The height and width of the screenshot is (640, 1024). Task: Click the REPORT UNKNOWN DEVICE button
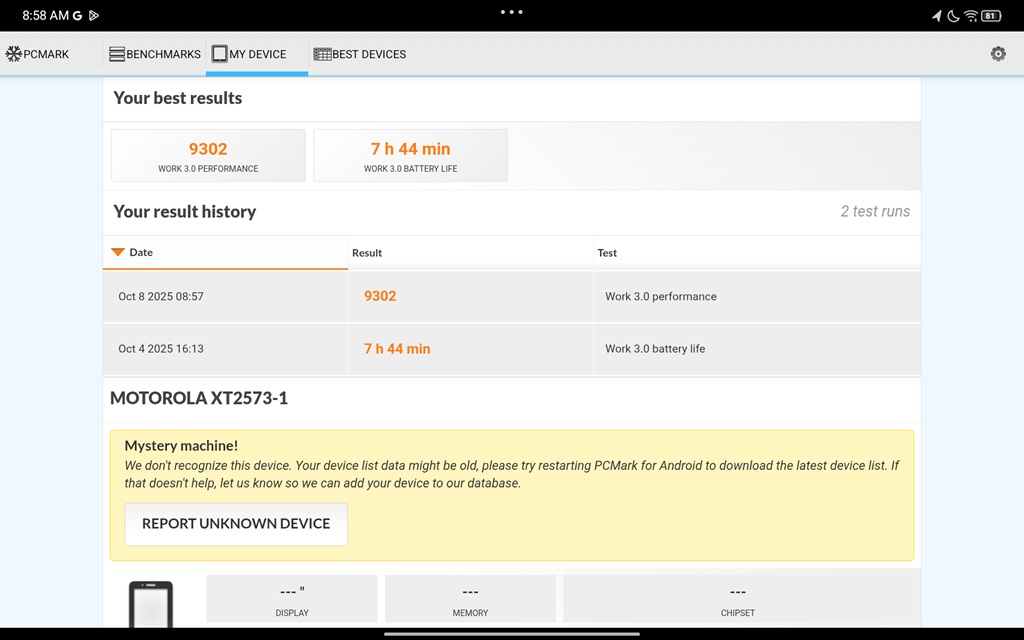(x=235, y=523)
